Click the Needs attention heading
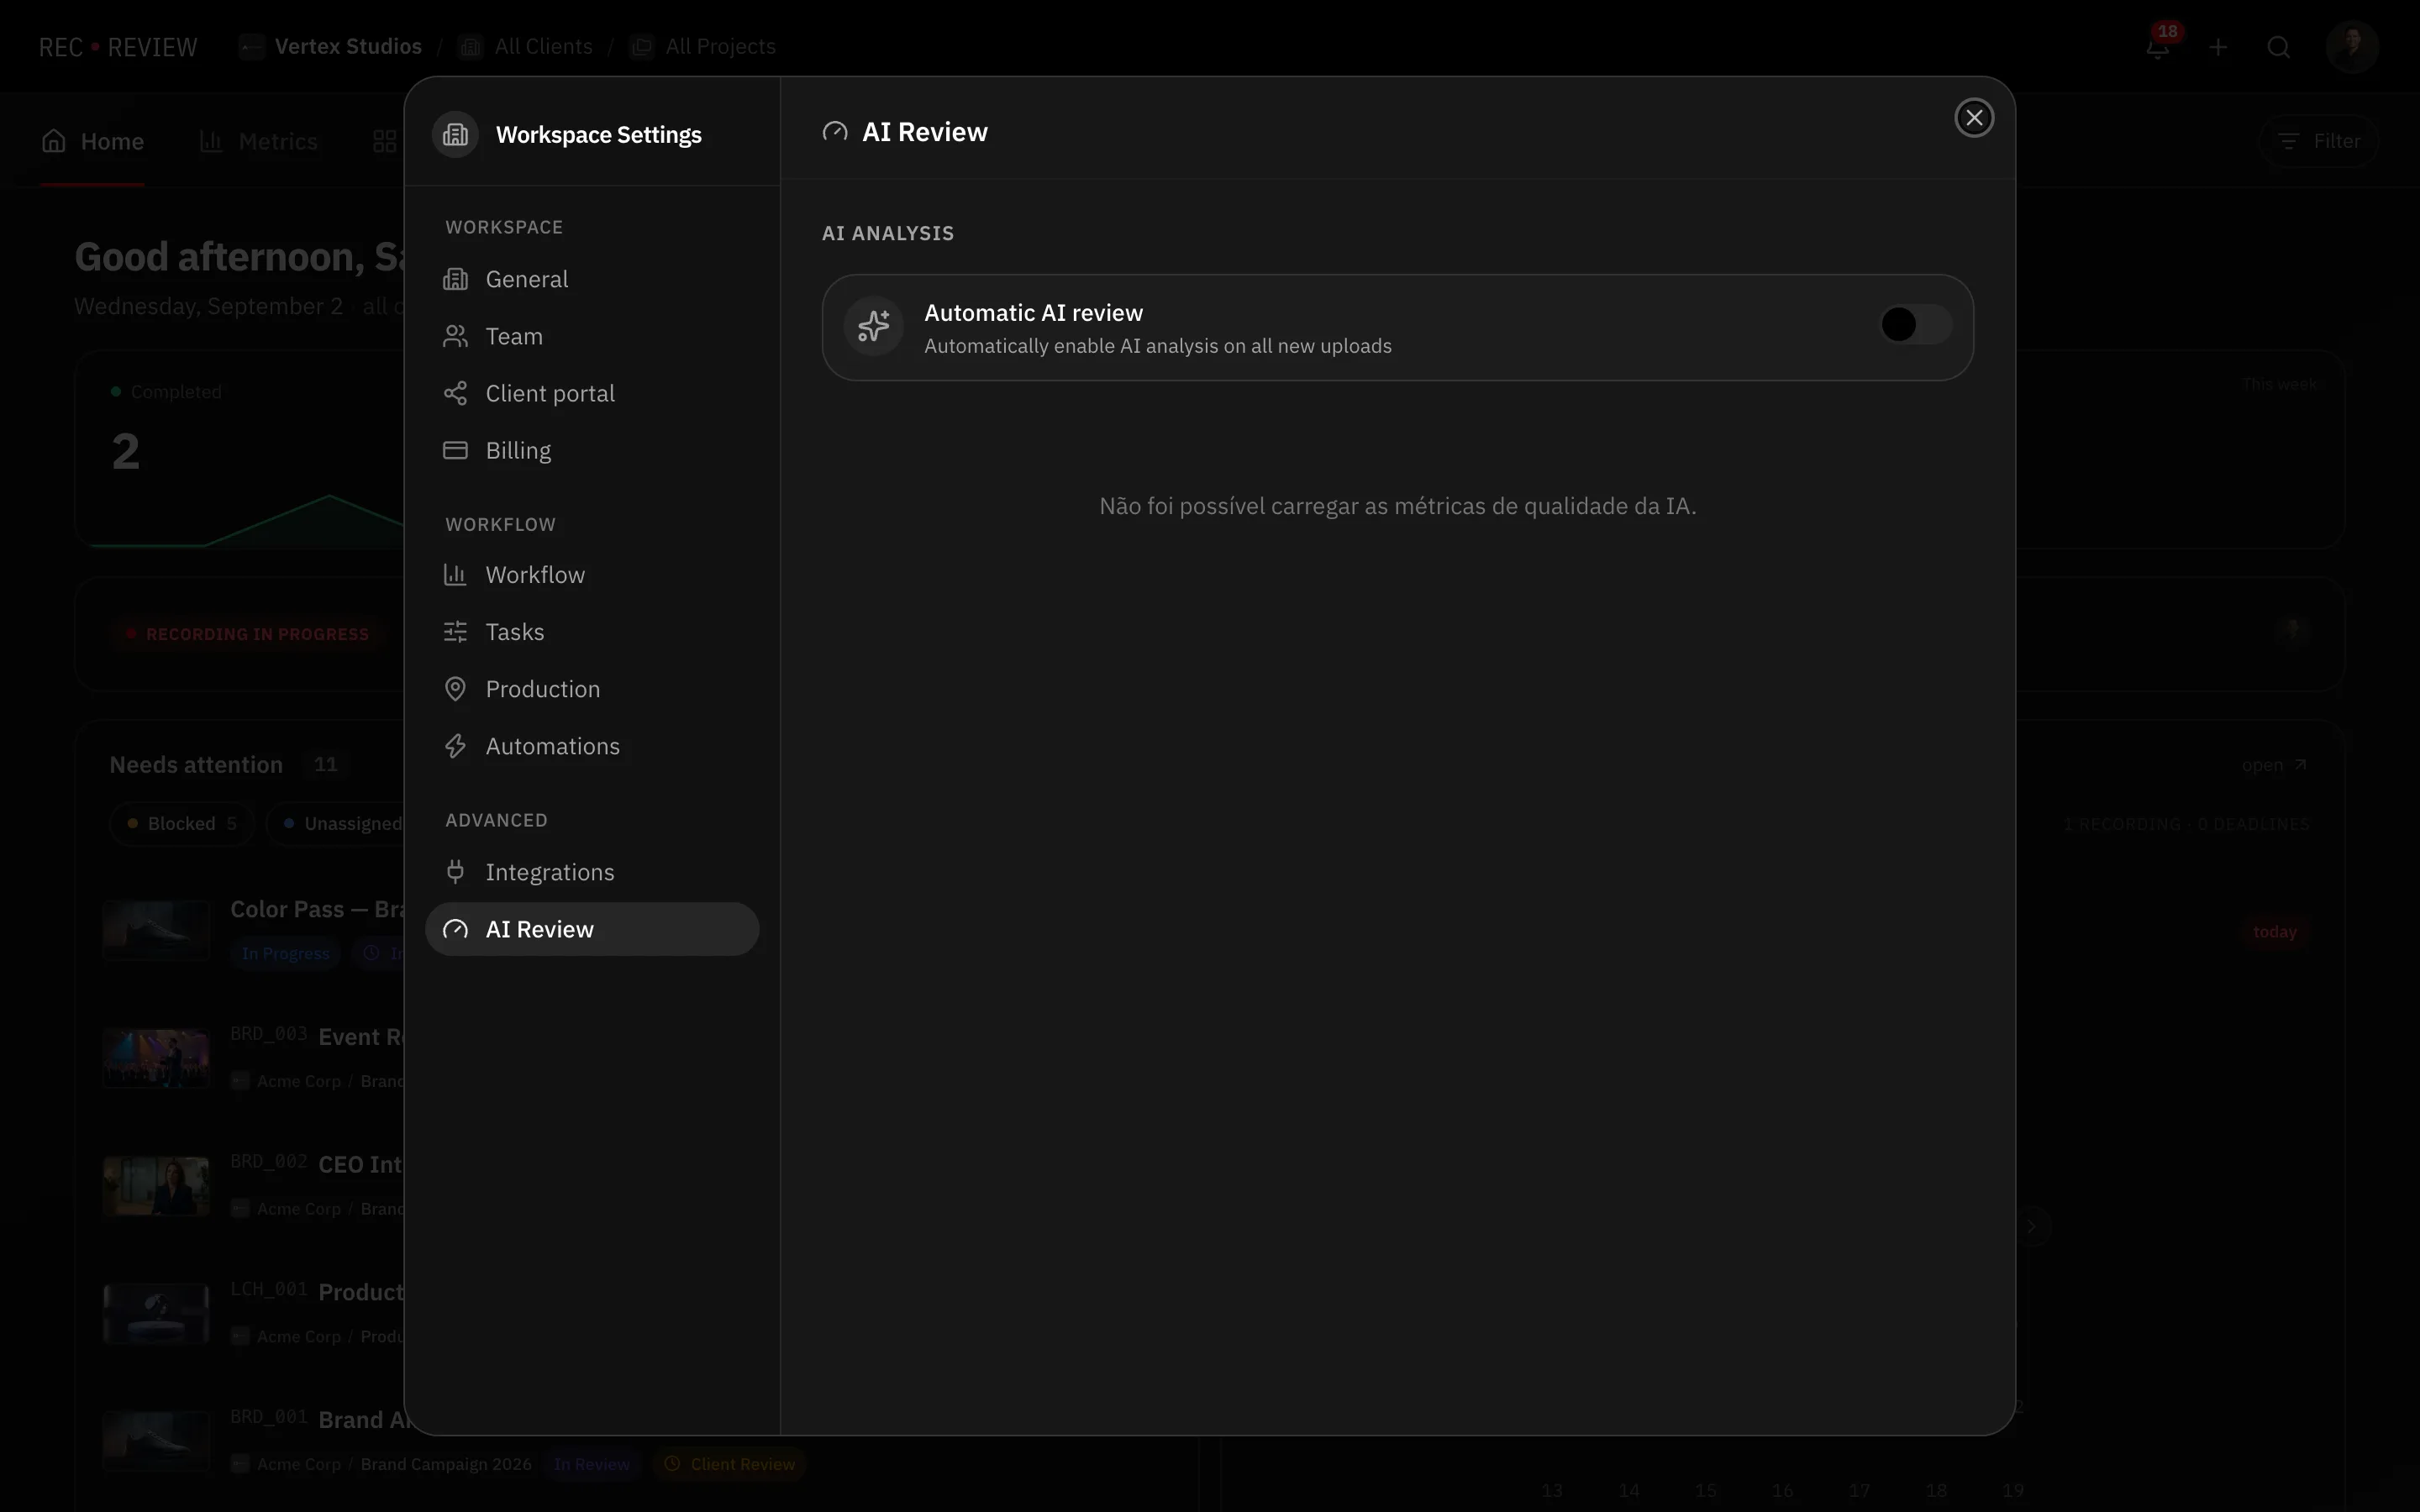This screenshot has height=1512, width=2420. [x=196, y=765]
